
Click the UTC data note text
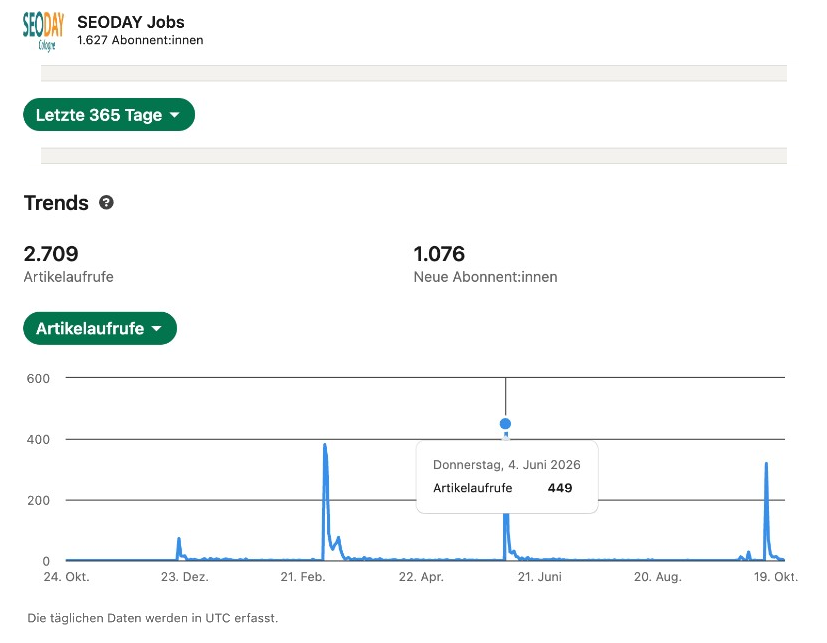[x=152, y=618]
